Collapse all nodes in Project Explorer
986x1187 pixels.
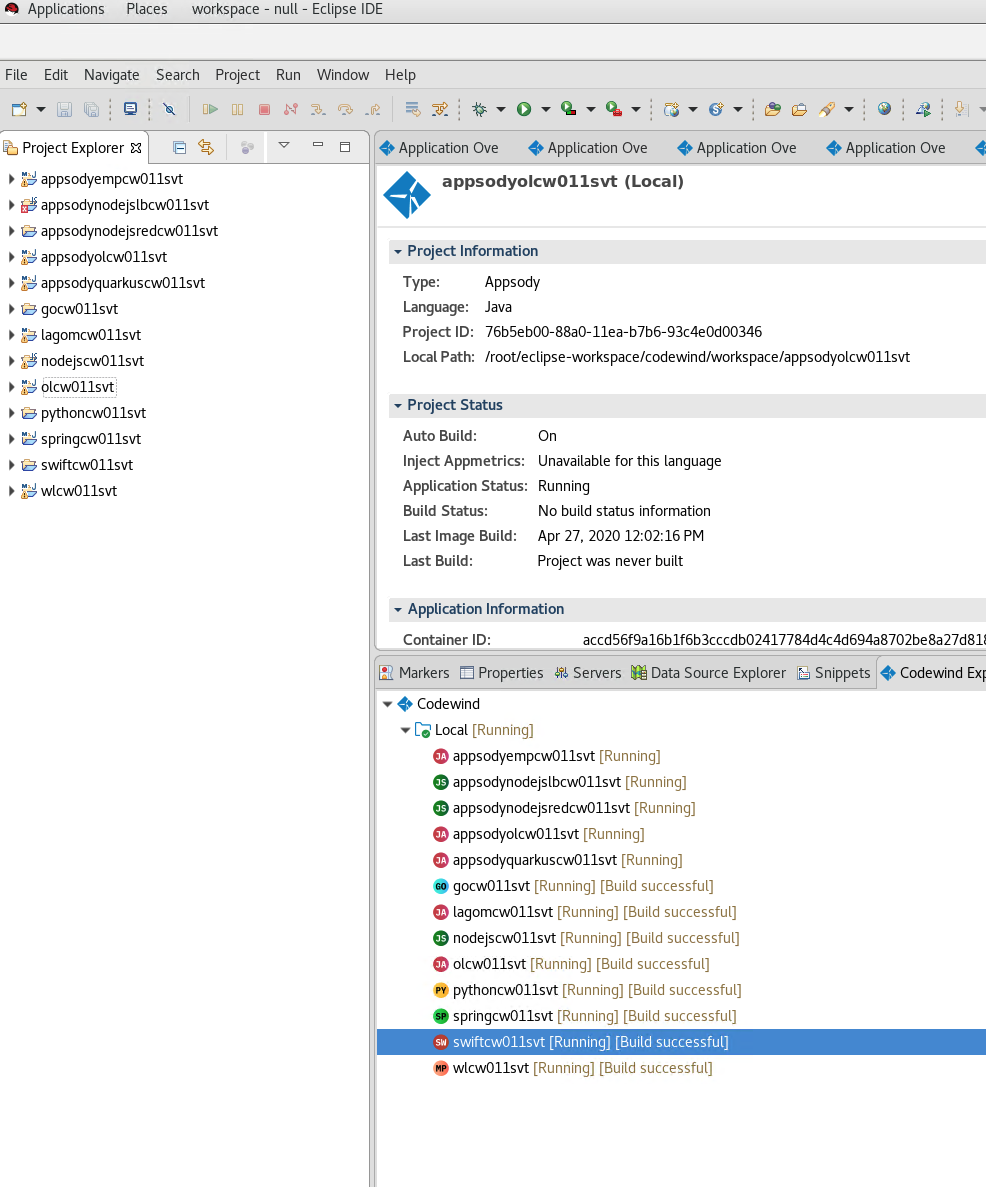[x=179, y=147]
